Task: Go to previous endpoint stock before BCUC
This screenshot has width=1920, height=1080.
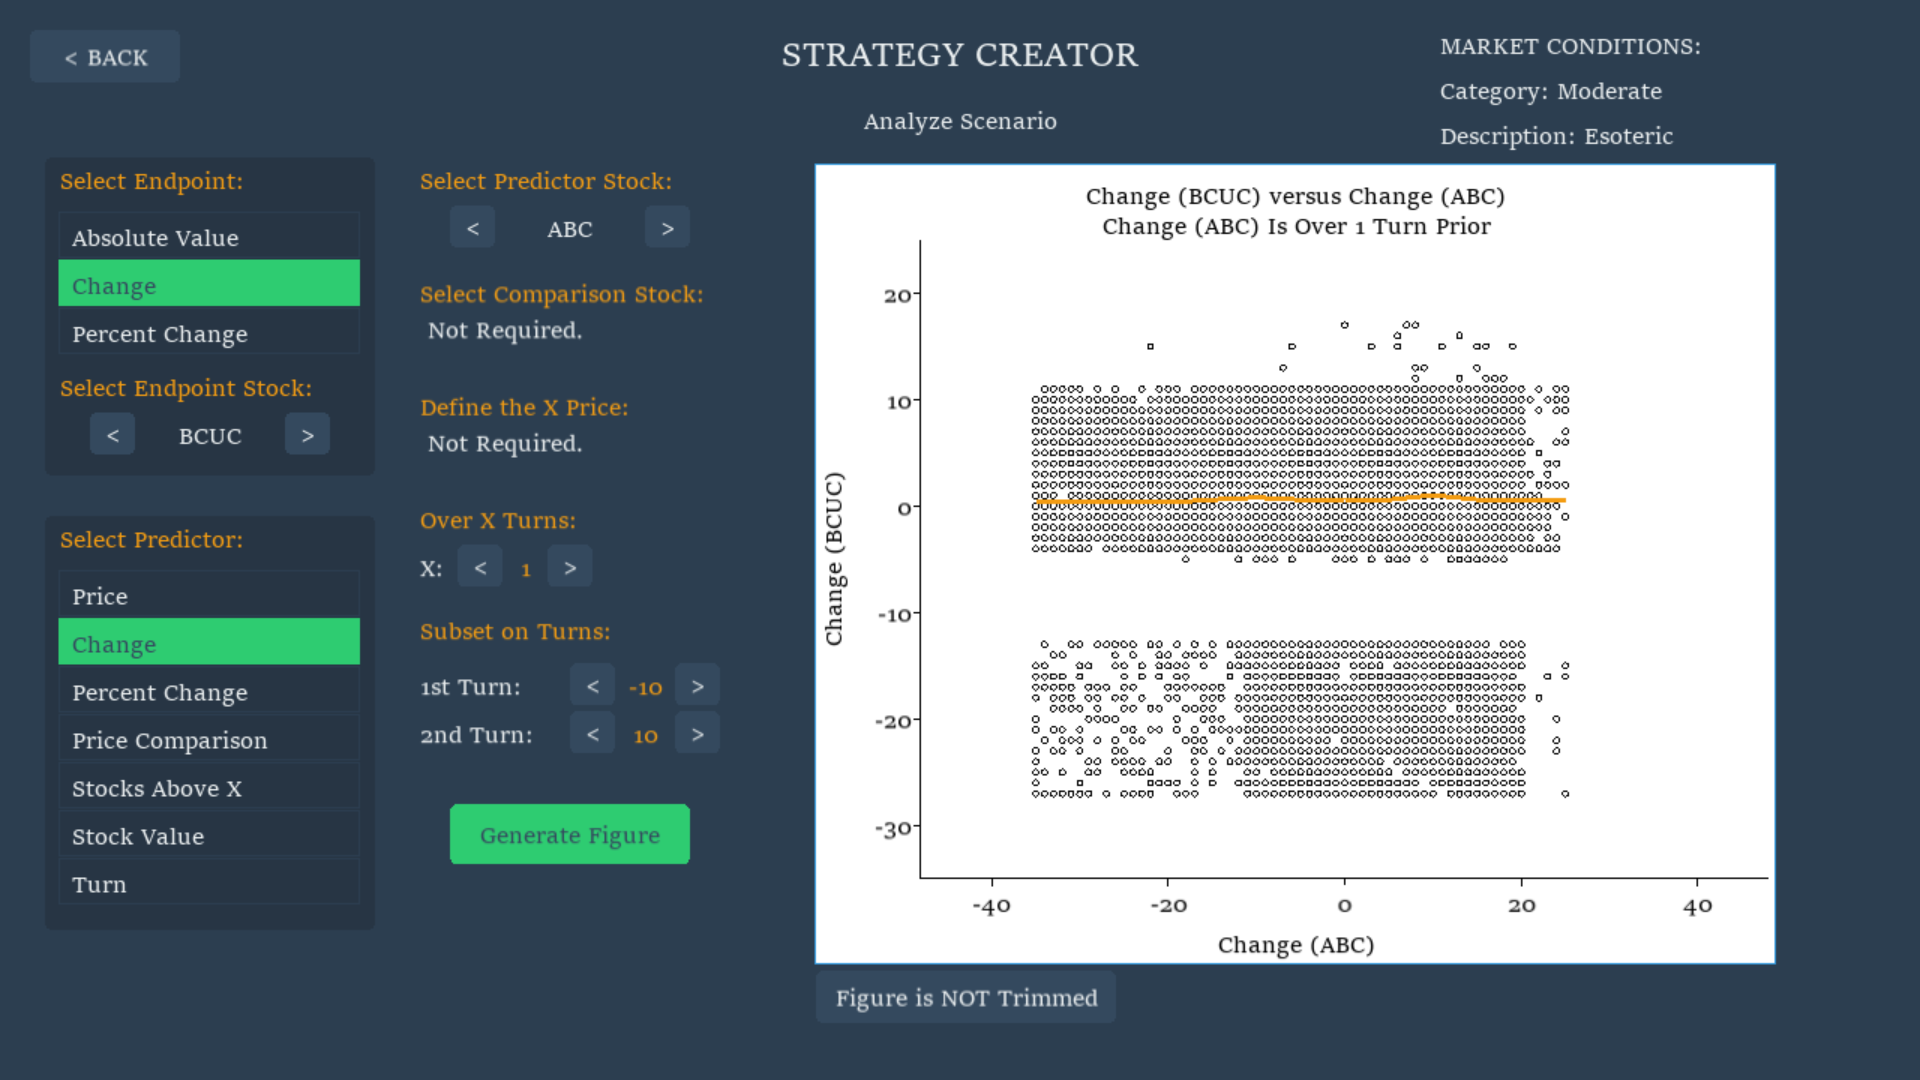Action: click(x=112, y=435)
